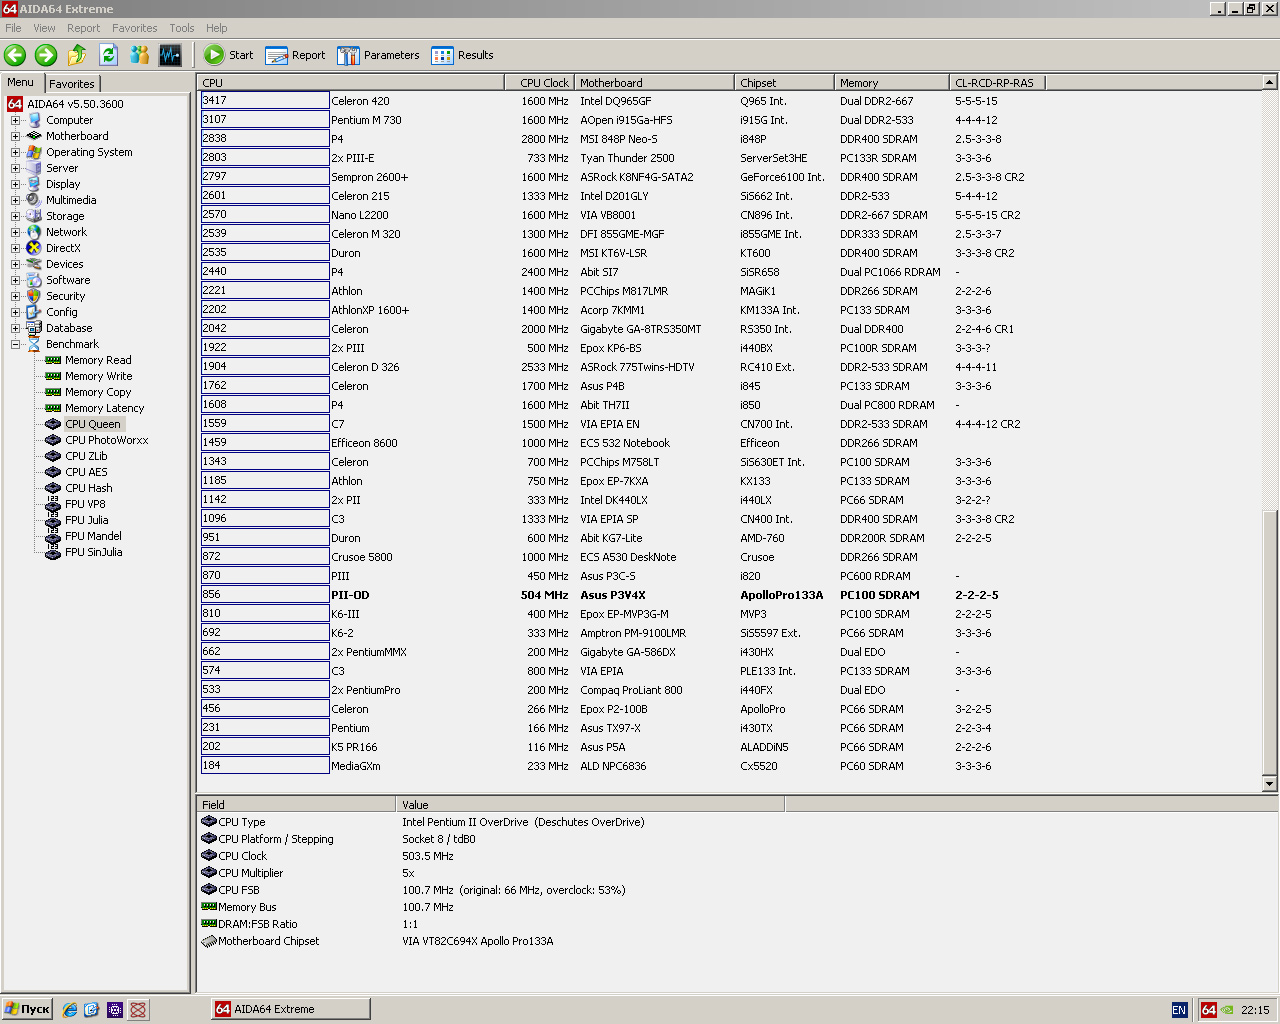The image size is (1280, 1024).
Task: Click the EN language indicator in tray
Action: coord(1179,1010)
